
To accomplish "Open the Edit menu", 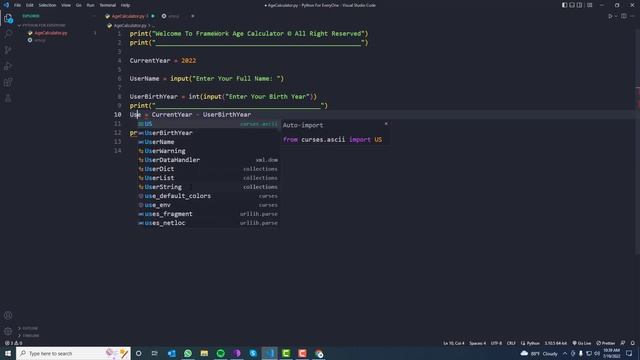I will (x=30, y=5).
